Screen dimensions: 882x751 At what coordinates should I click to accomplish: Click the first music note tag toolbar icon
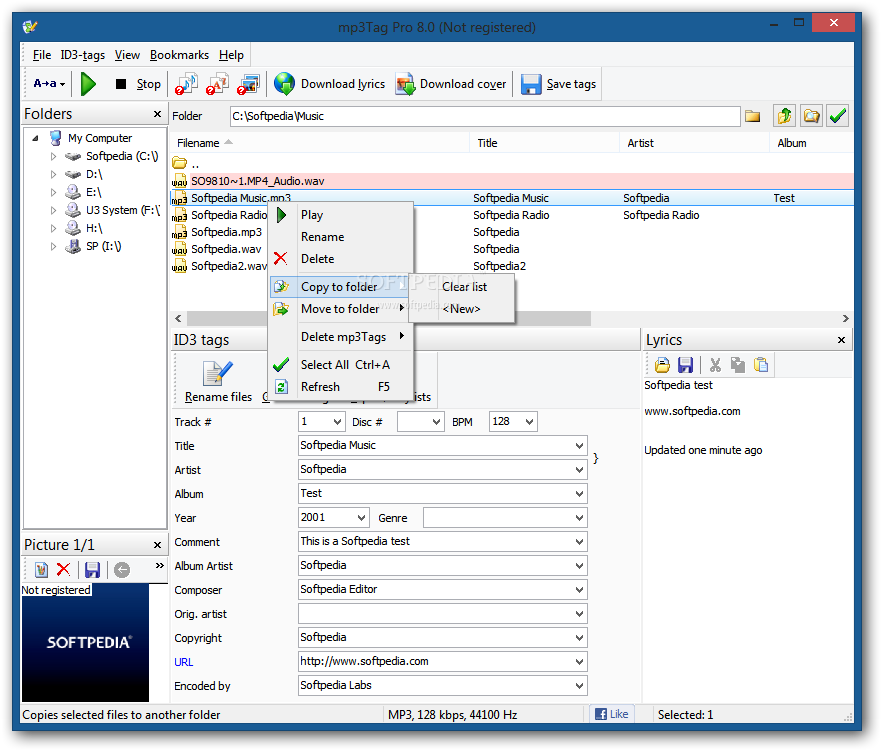point(186,84)
